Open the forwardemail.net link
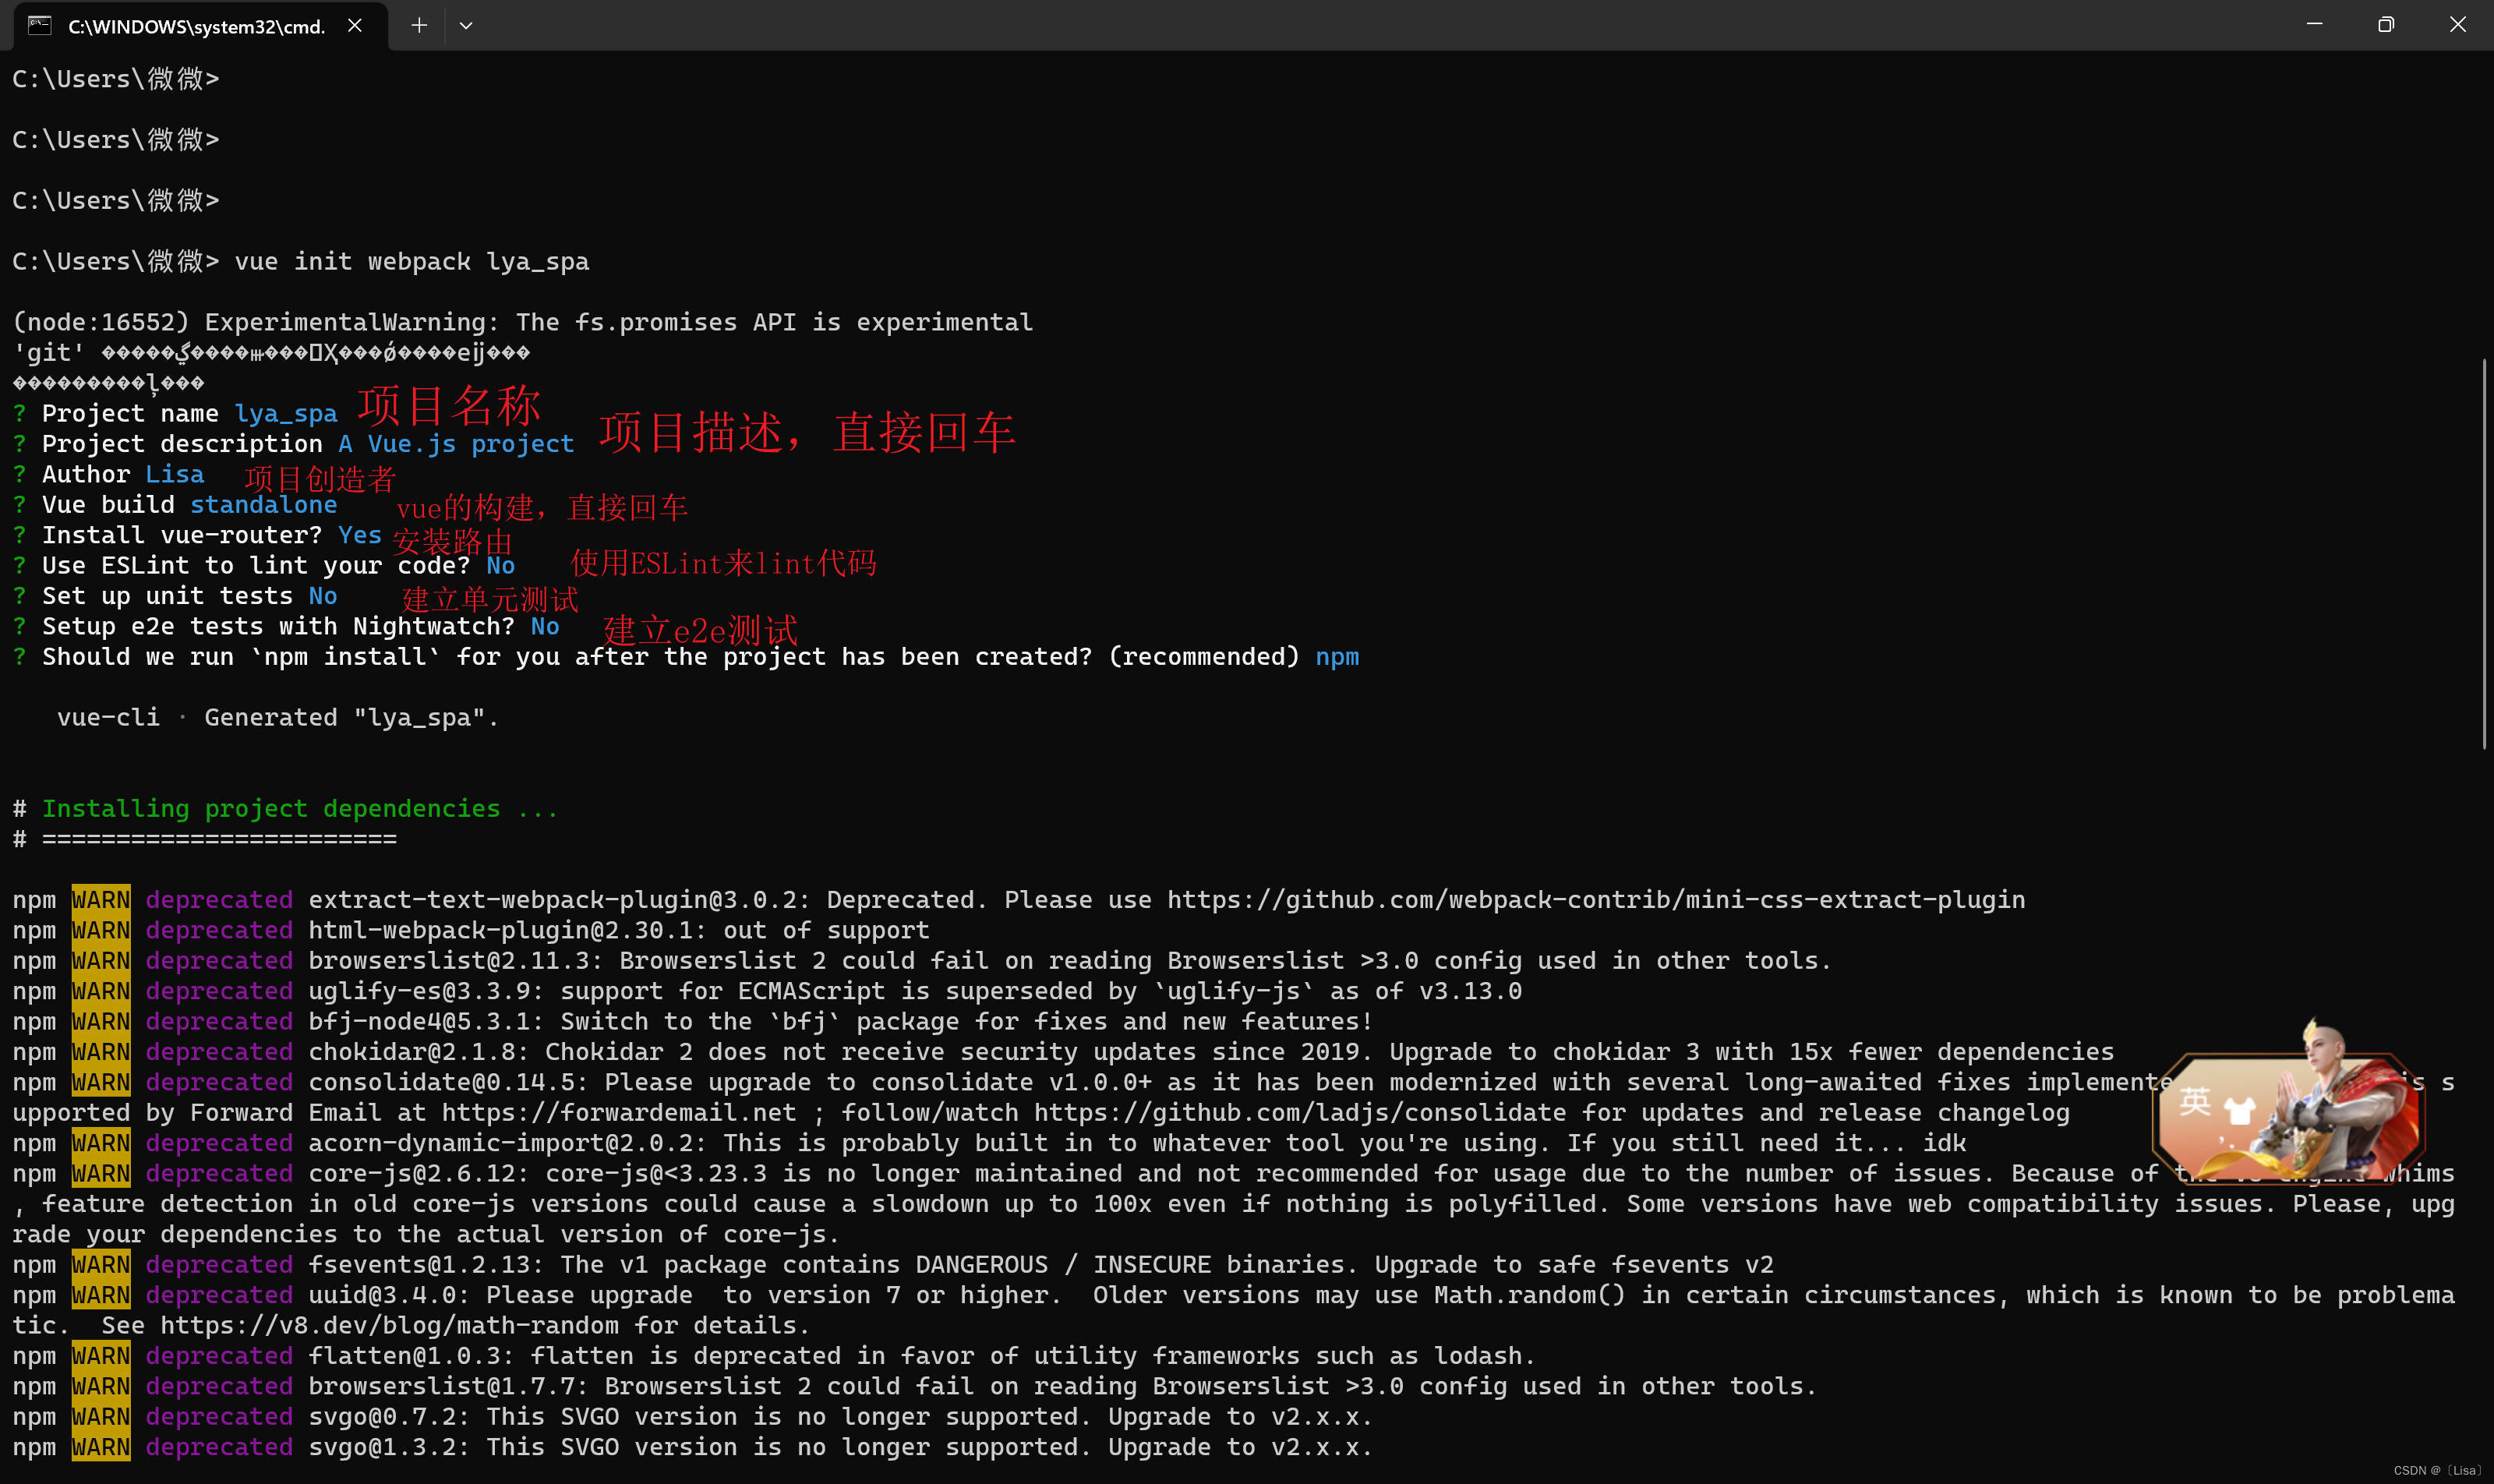Screen dimensions: 2494x1484 click(618, 1113)
